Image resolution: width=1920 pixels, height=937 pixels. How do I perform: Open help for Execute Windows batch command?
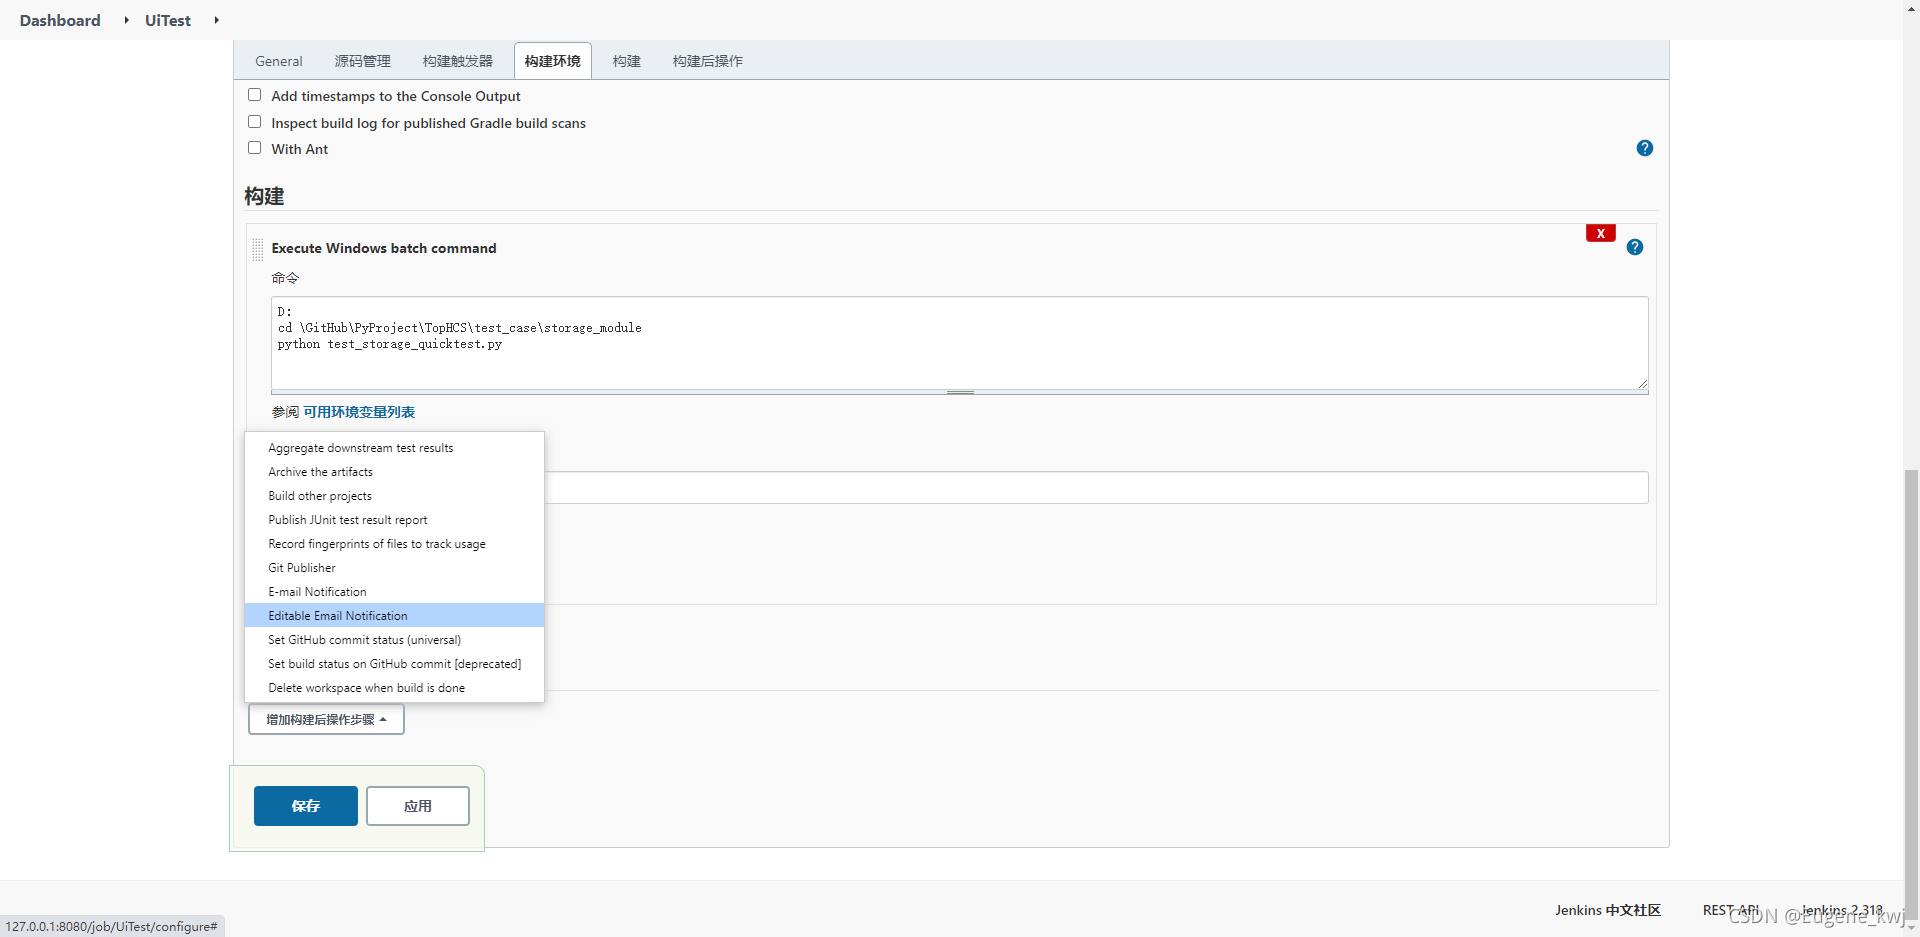tap(1634, 247)
